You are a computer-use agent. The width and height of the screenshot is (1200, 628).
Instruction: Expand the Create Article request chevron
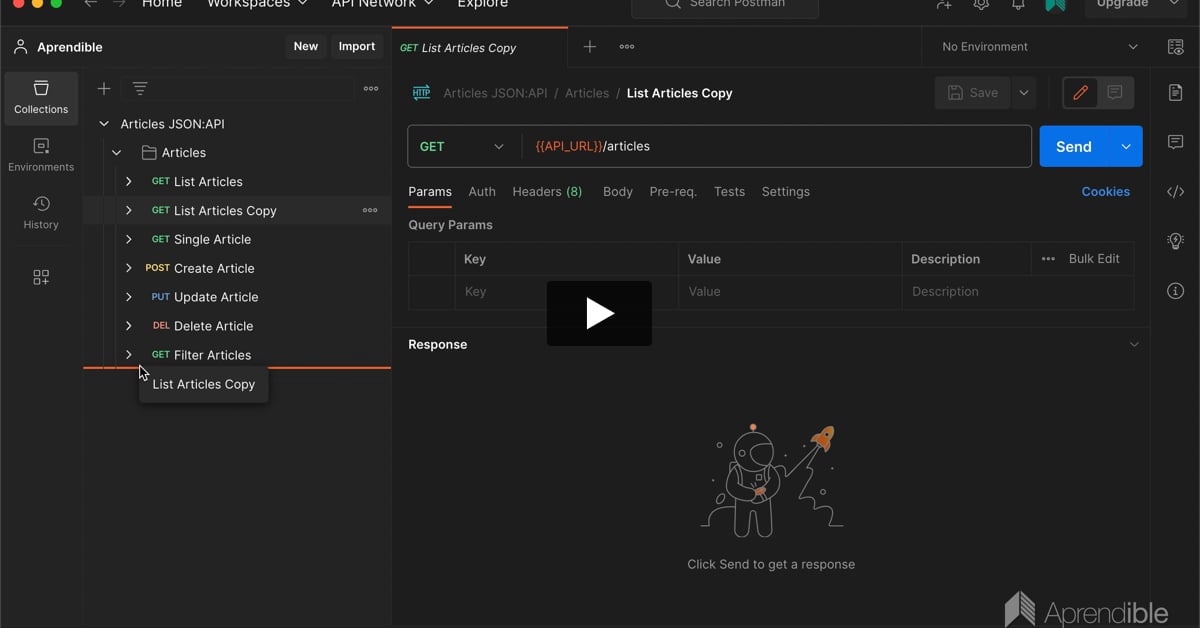[x=129, y=268]
